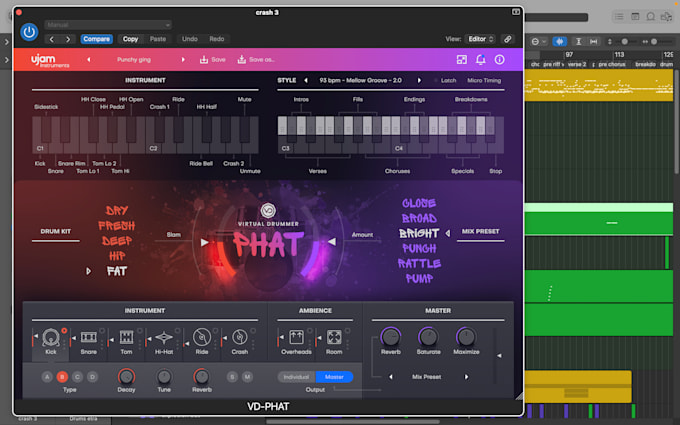The height and width of the screenshot is (425, 680).
Task: Click the Paste button
Action: [158, 39]
